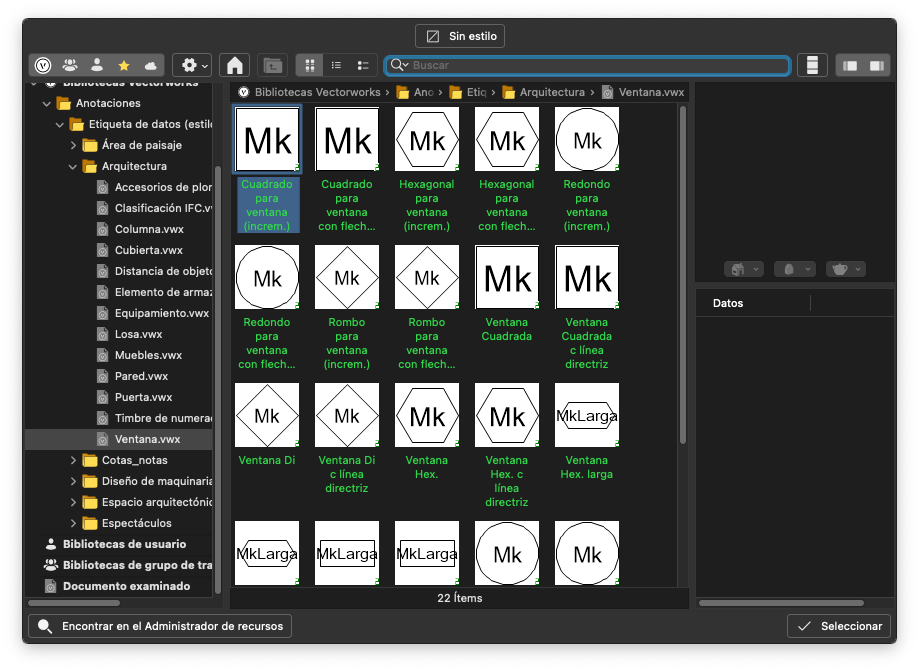
Task: Click the Seleccionar button
Action: [x=839, y=626]
